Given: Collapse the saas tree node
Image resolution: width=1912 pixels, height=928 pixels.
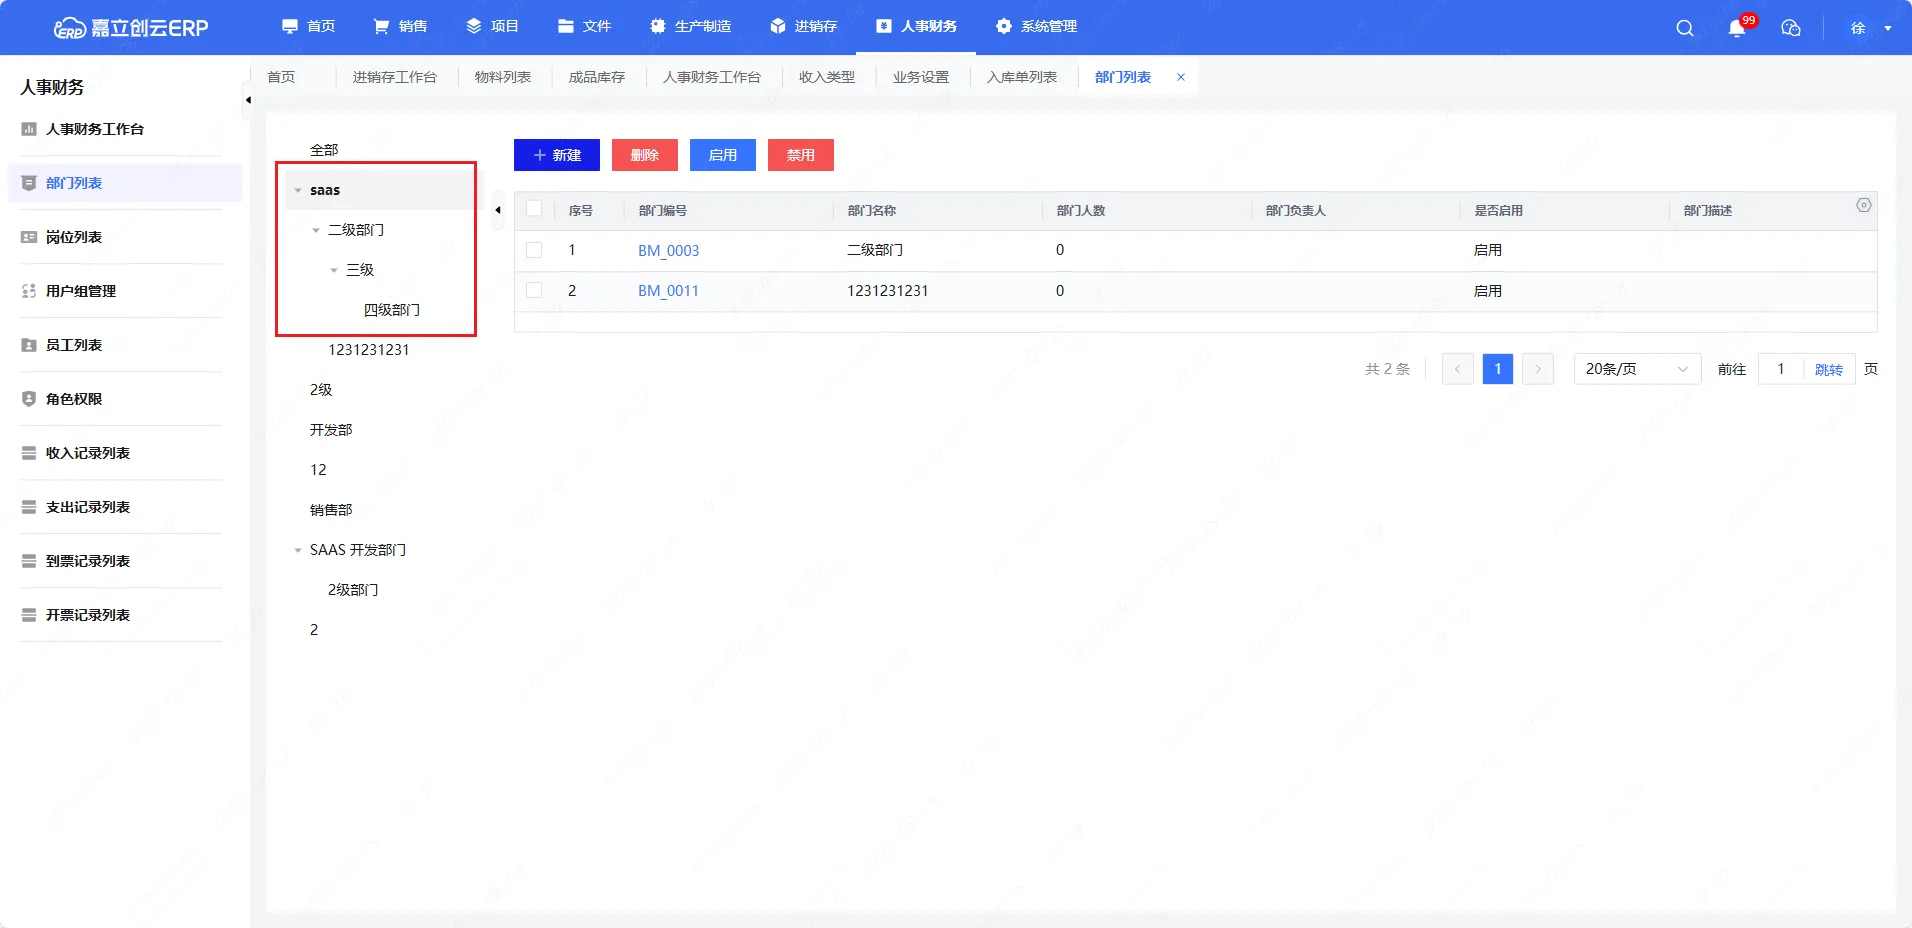Looking at the screenshot, I should point(298,190).
